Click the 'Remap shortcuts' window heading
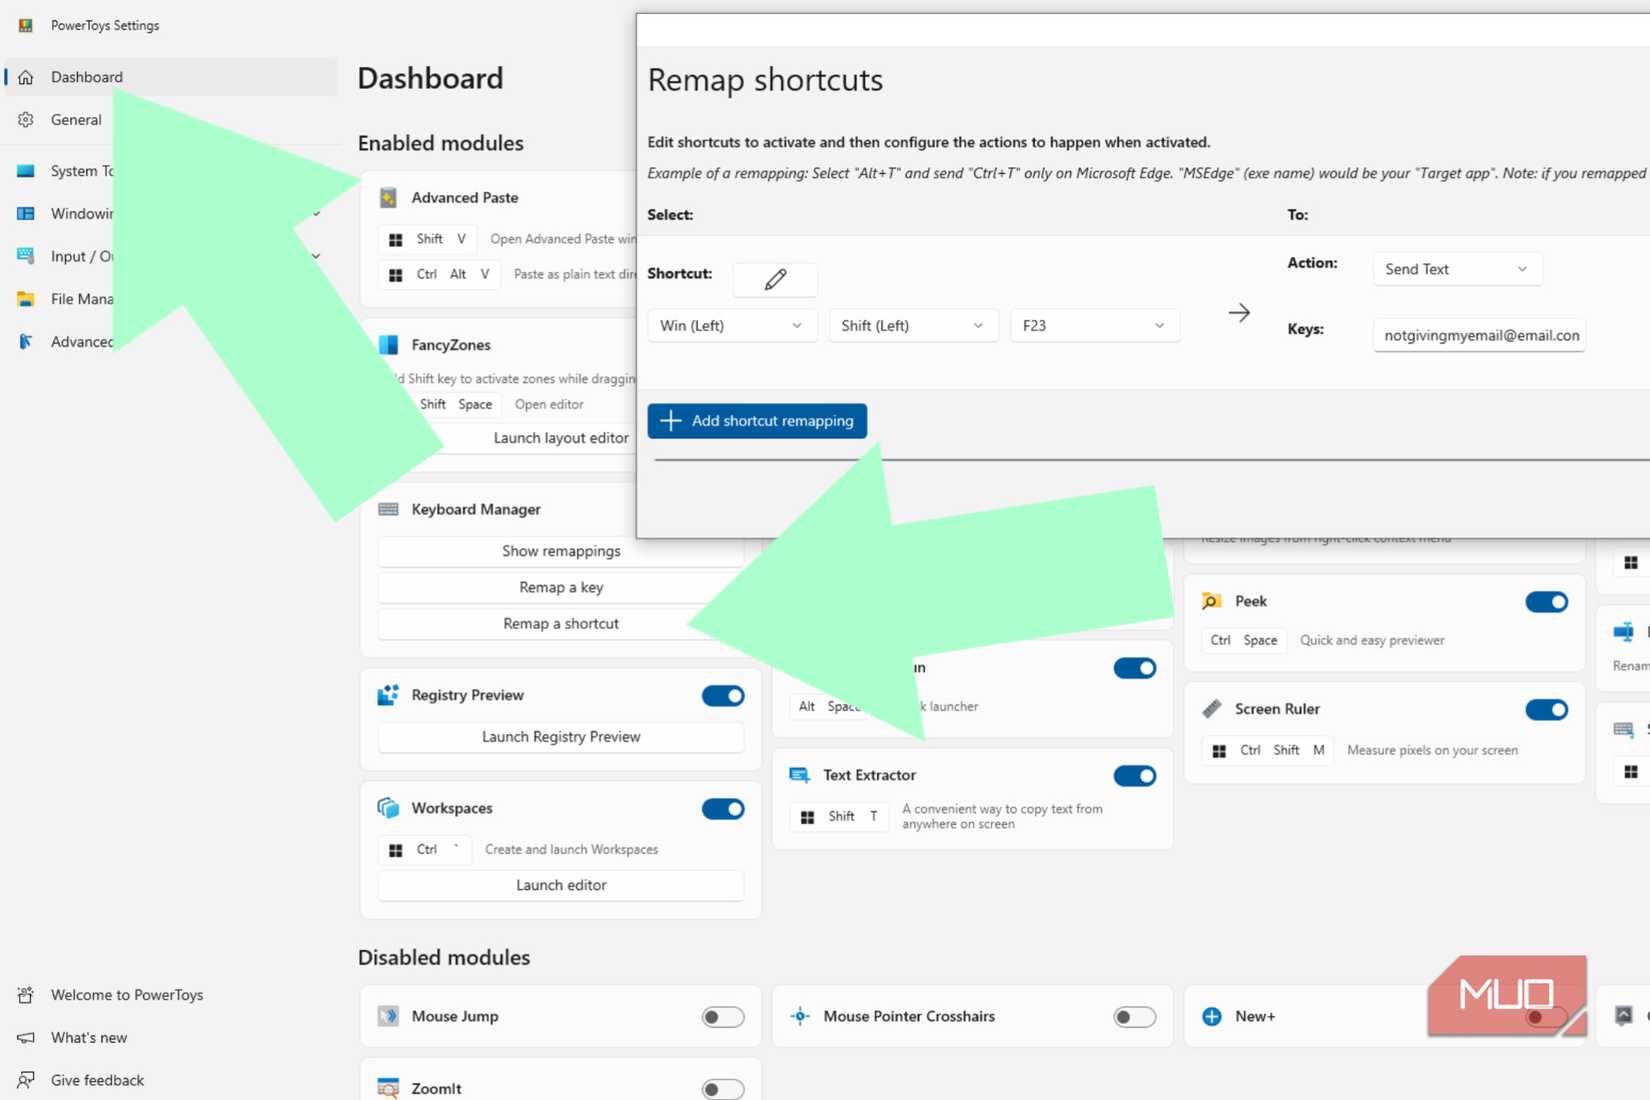The width and height of the screenshot is (1650, 1100). coord(765,80)
